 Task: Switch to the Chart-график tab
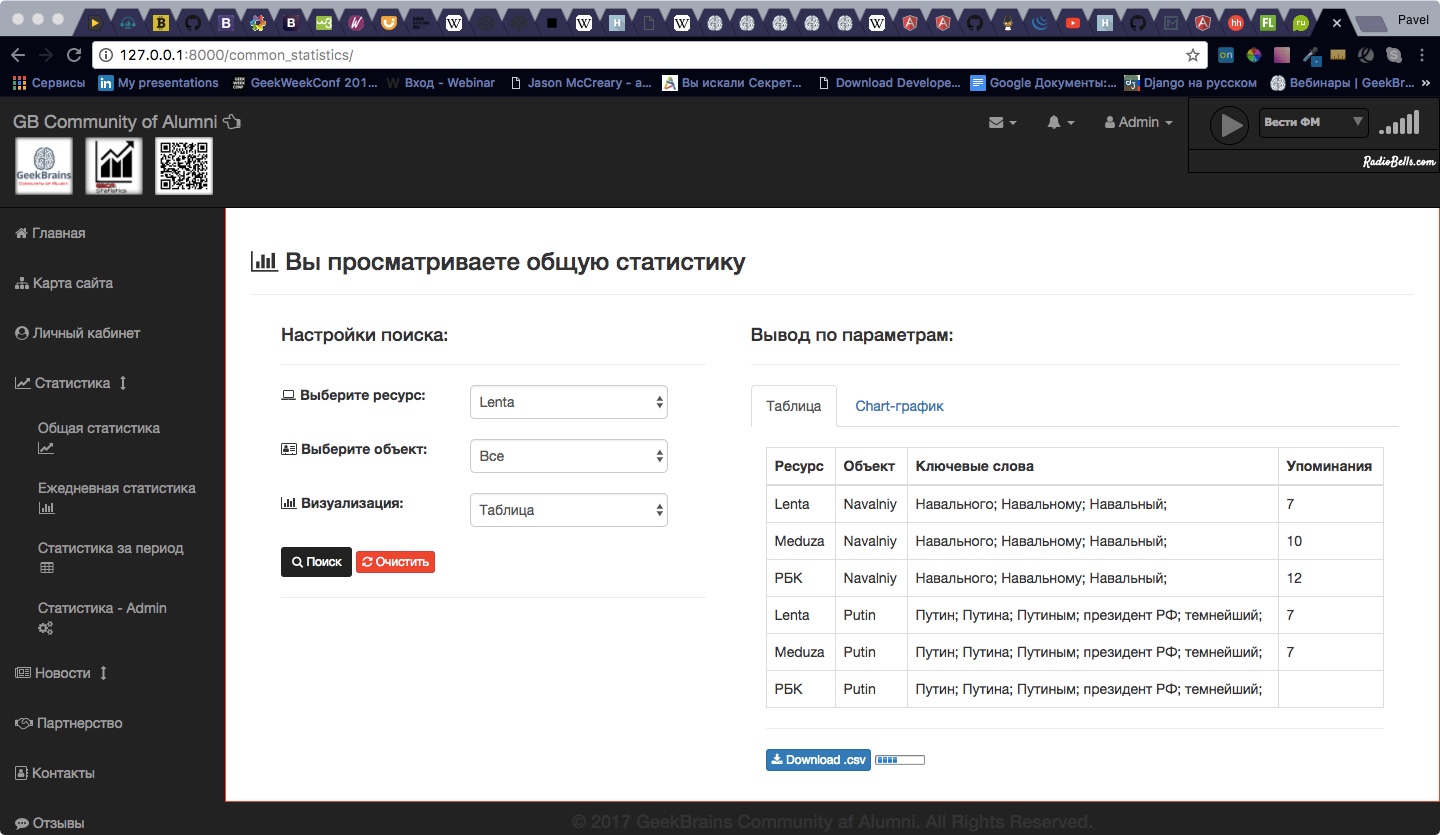pyautogui.click(x=899, y=406)
